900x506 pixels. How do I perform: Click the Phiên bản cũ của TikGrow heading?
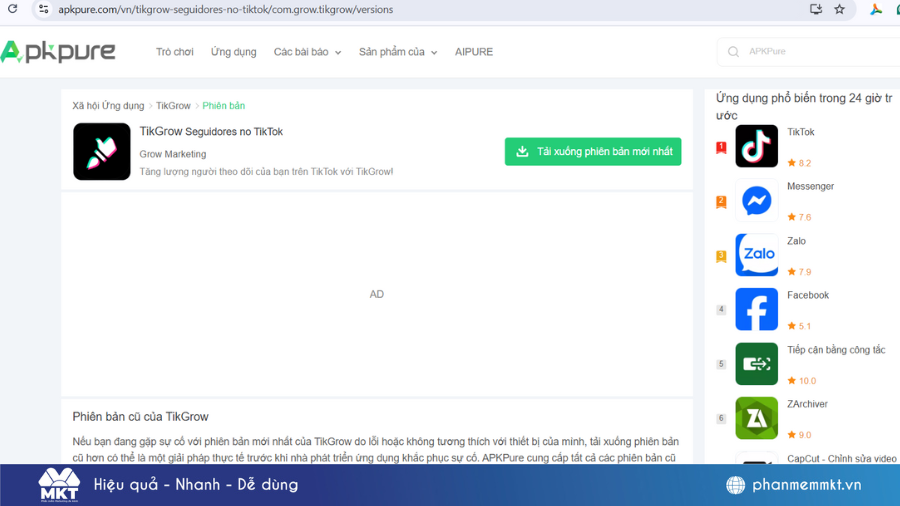click(140, 417)
